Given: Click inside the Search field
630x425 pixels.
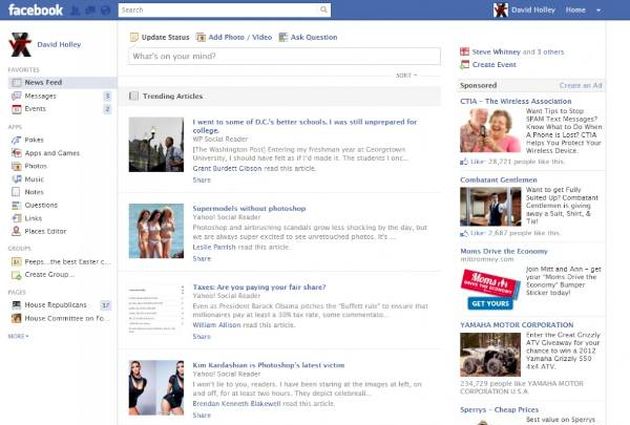Looking at the screenshot, I should [x=224, y=10].
